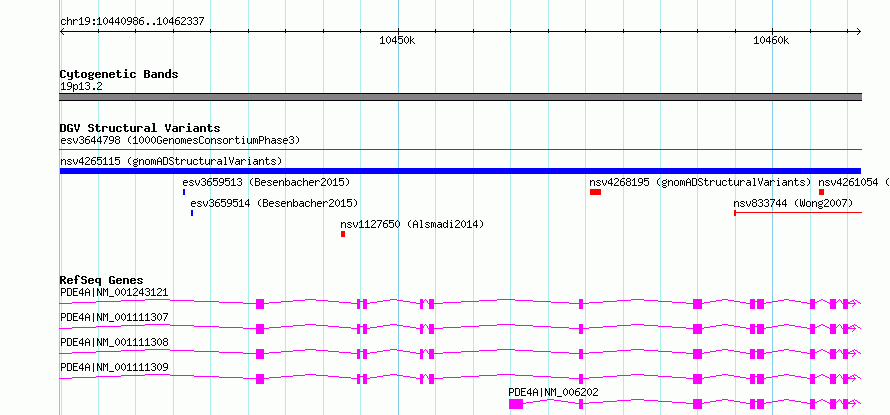
Task: Open the nsv4268195 (gnomADStructuralVariants) label
Action: click(x=700, y=182)
